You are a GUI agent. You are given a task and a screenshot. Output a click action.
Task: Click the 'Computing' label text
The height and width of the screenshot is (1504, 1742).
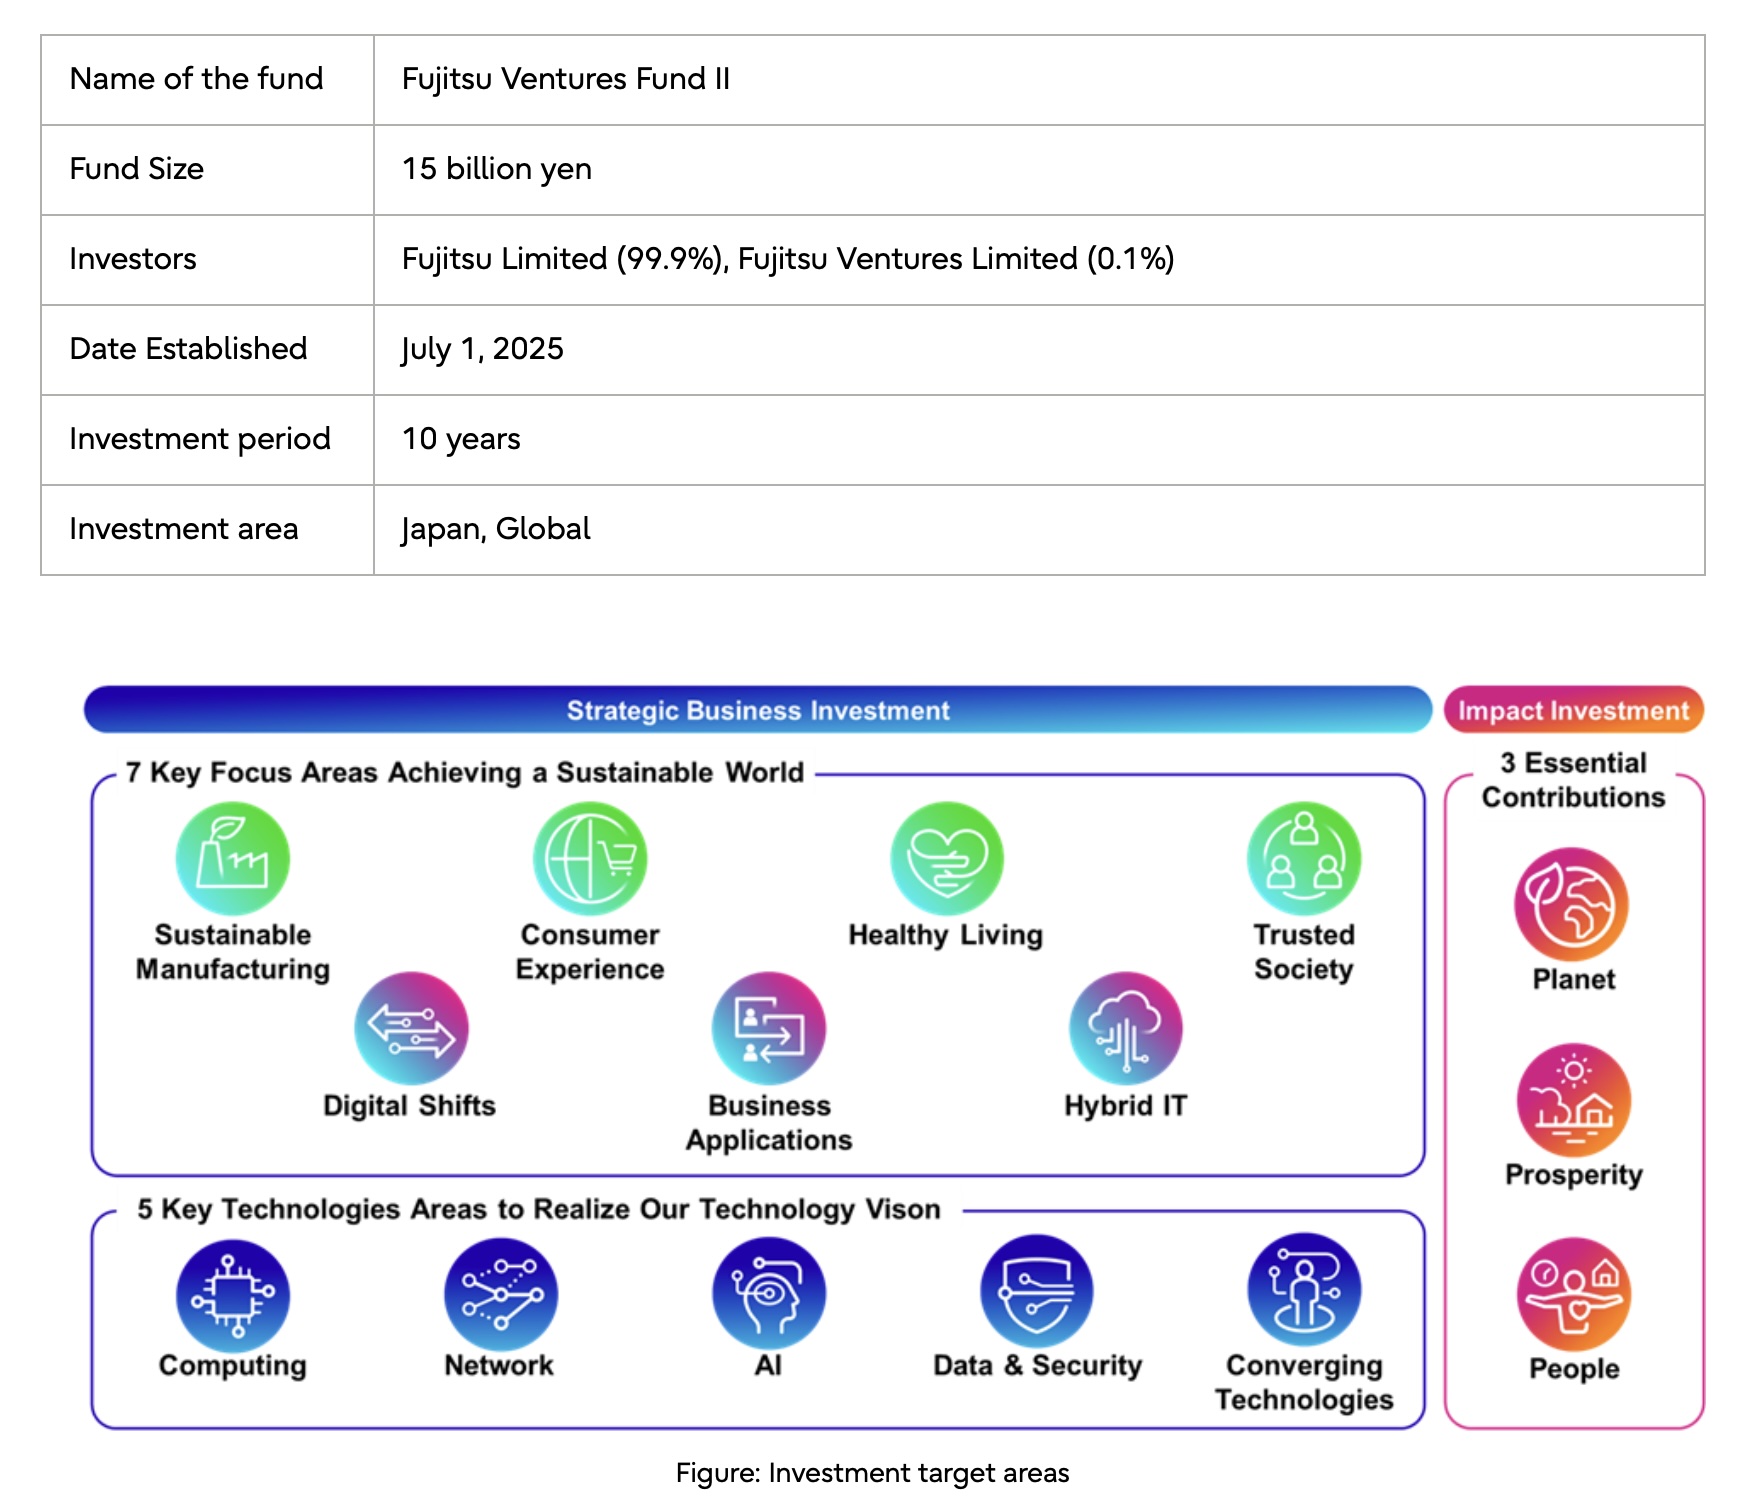233,1366
